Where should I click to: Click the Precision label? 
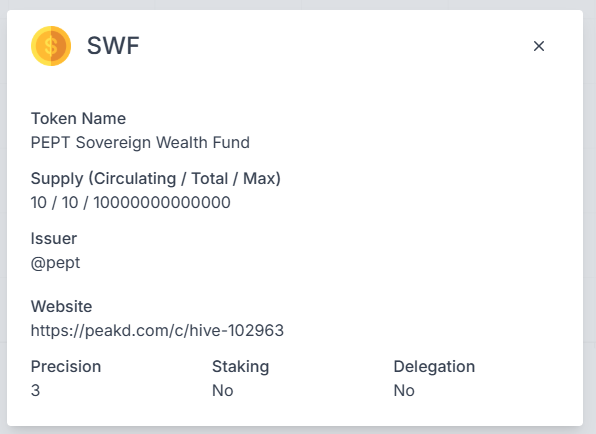coord(66,366)
